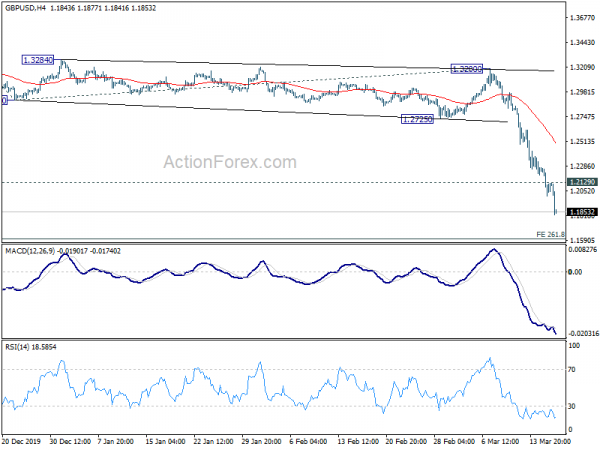Screen dimensions: 600x450
Task: Click the current price tag 1.18532
Action: [582, 212]
